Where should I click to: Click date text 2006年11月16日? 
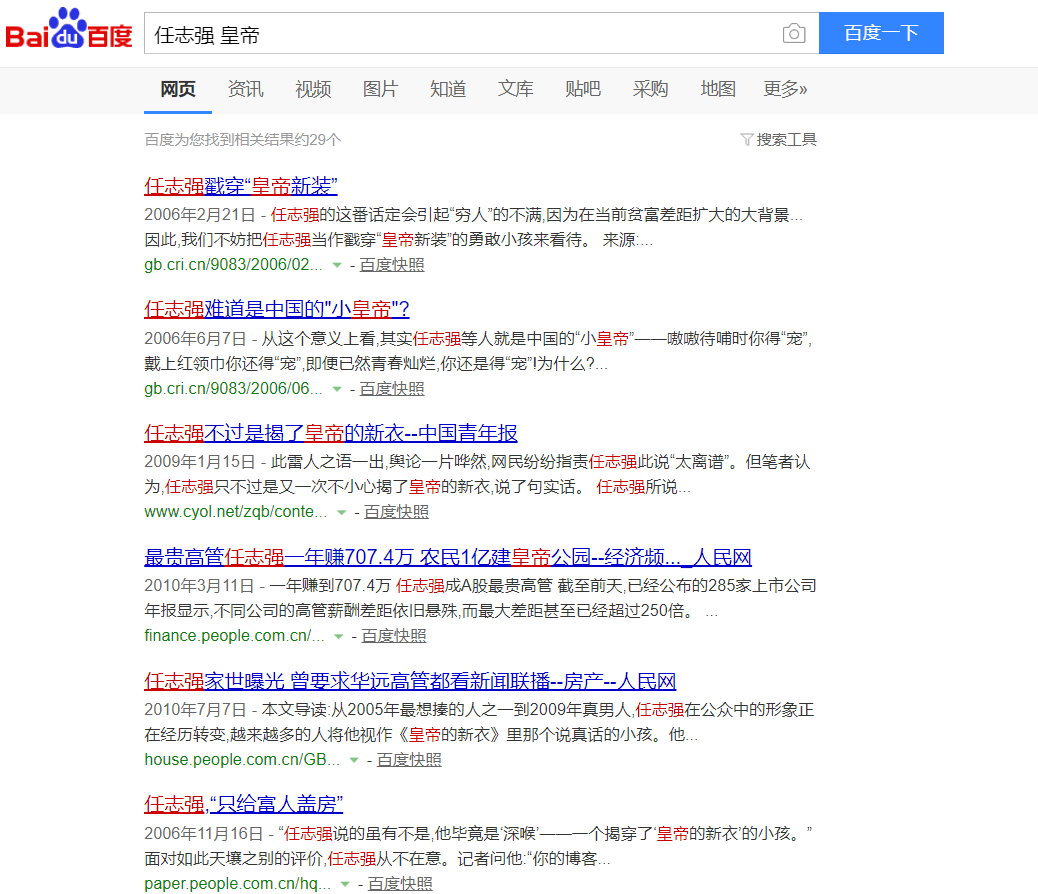pyautogui.click(x=204, y=834)
